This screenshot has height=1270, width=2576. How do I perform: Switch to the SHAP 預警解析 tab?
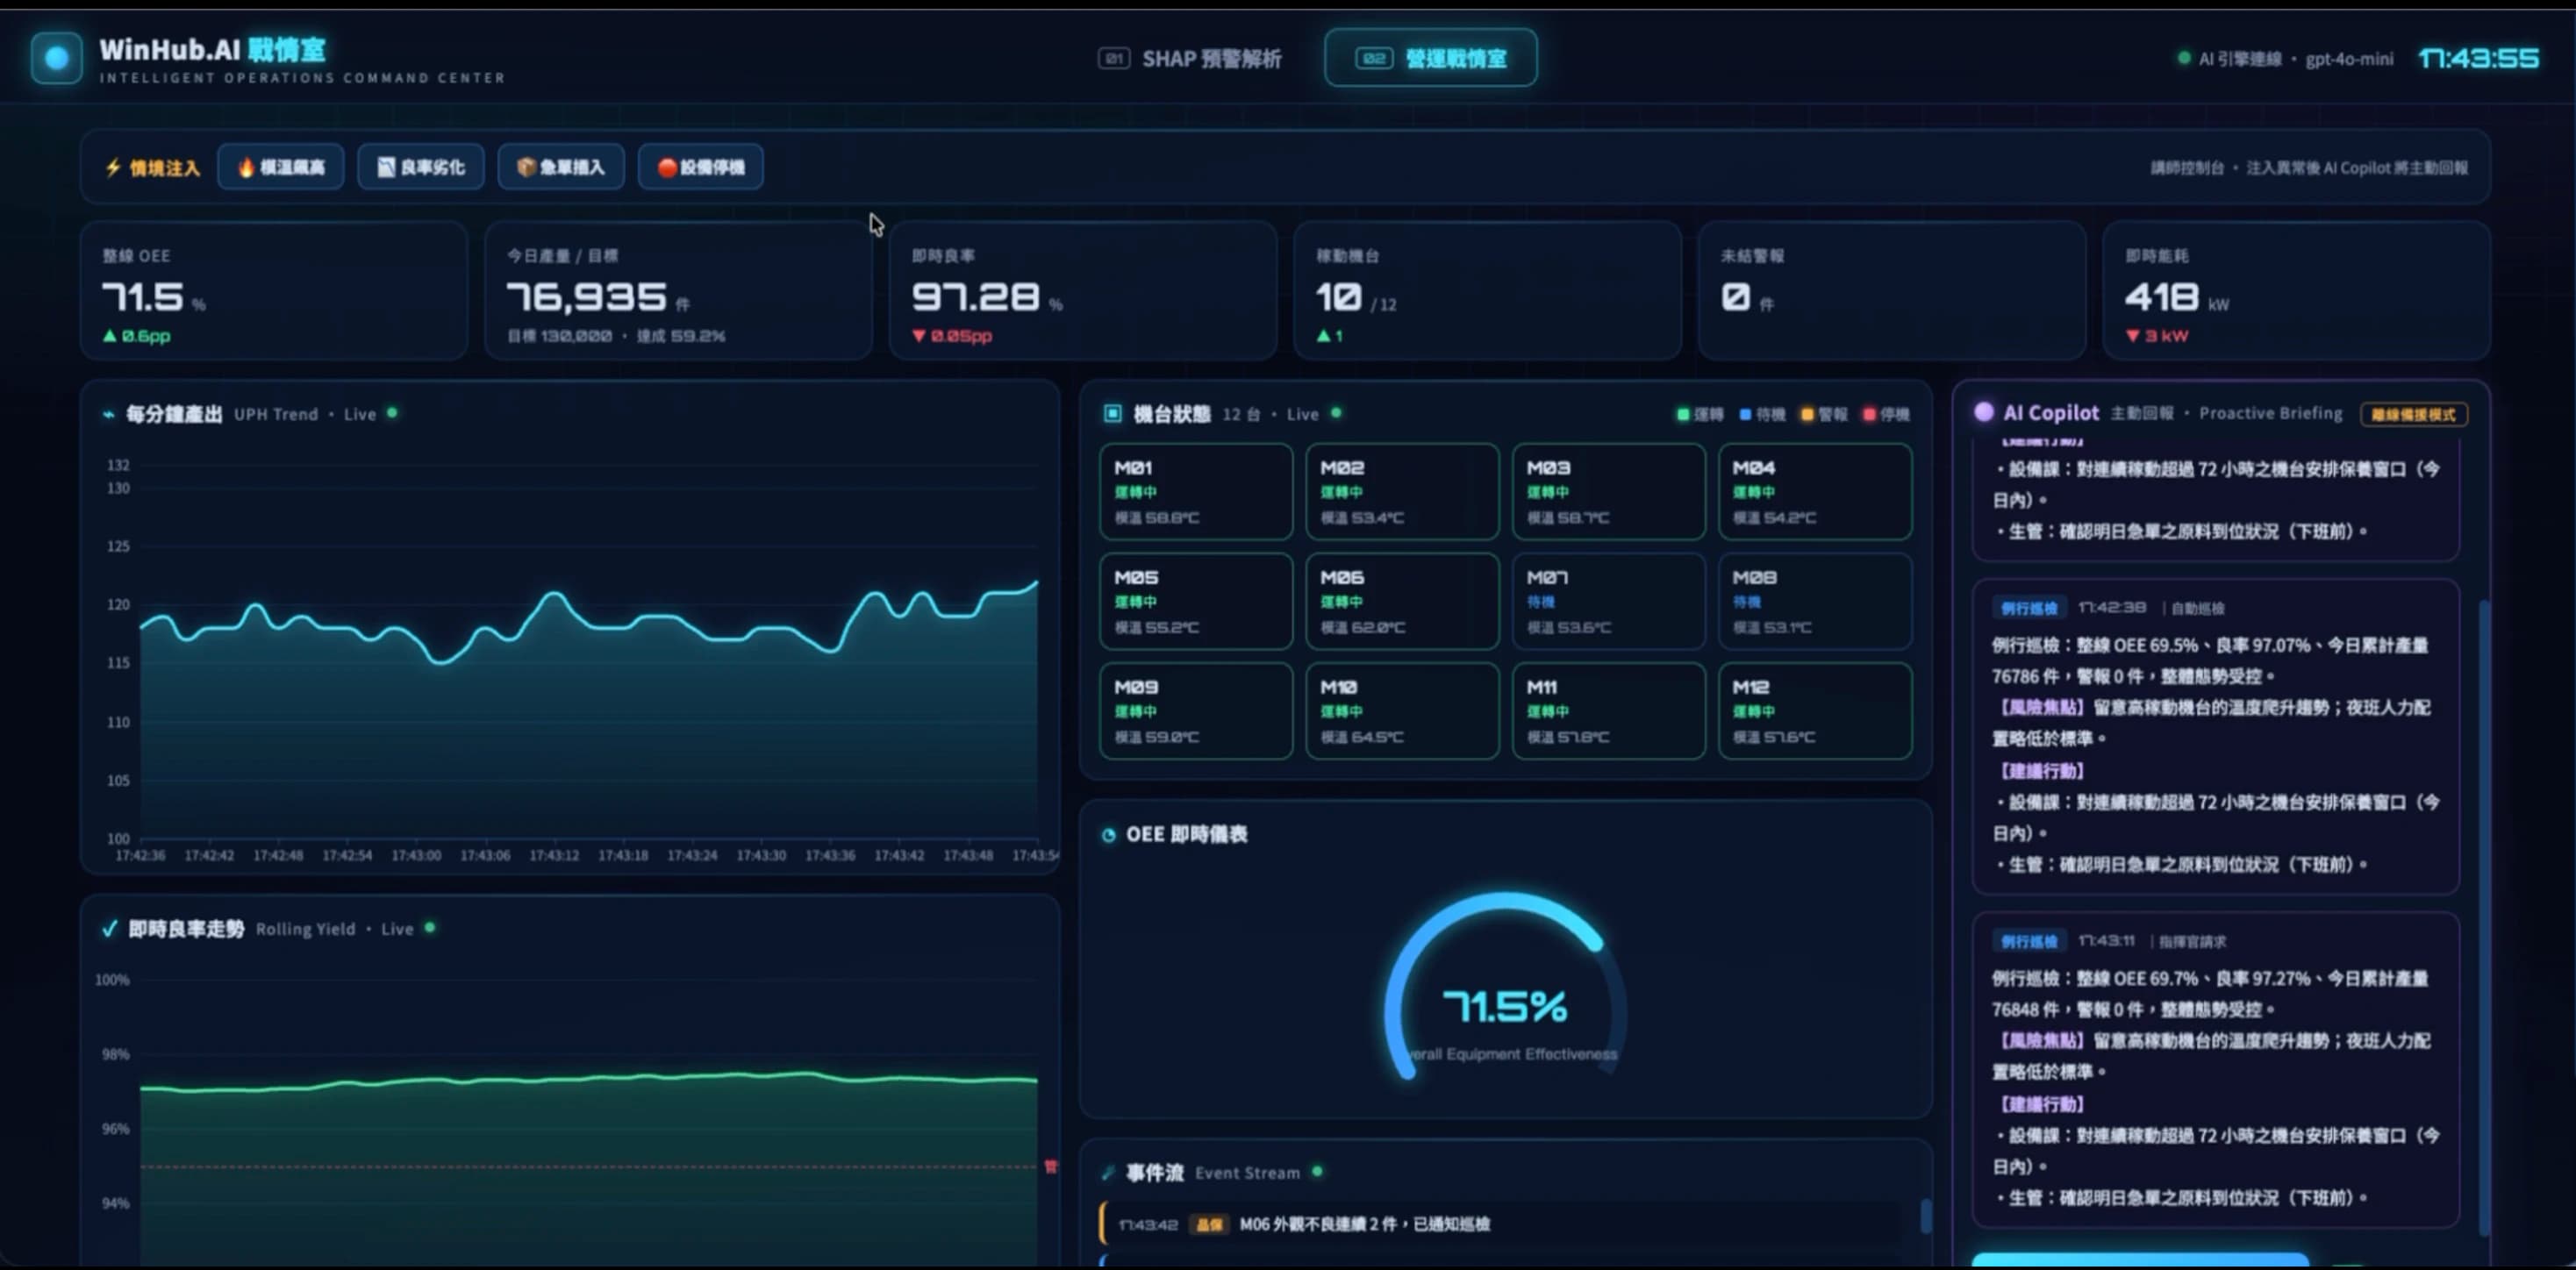[1189, 58]
